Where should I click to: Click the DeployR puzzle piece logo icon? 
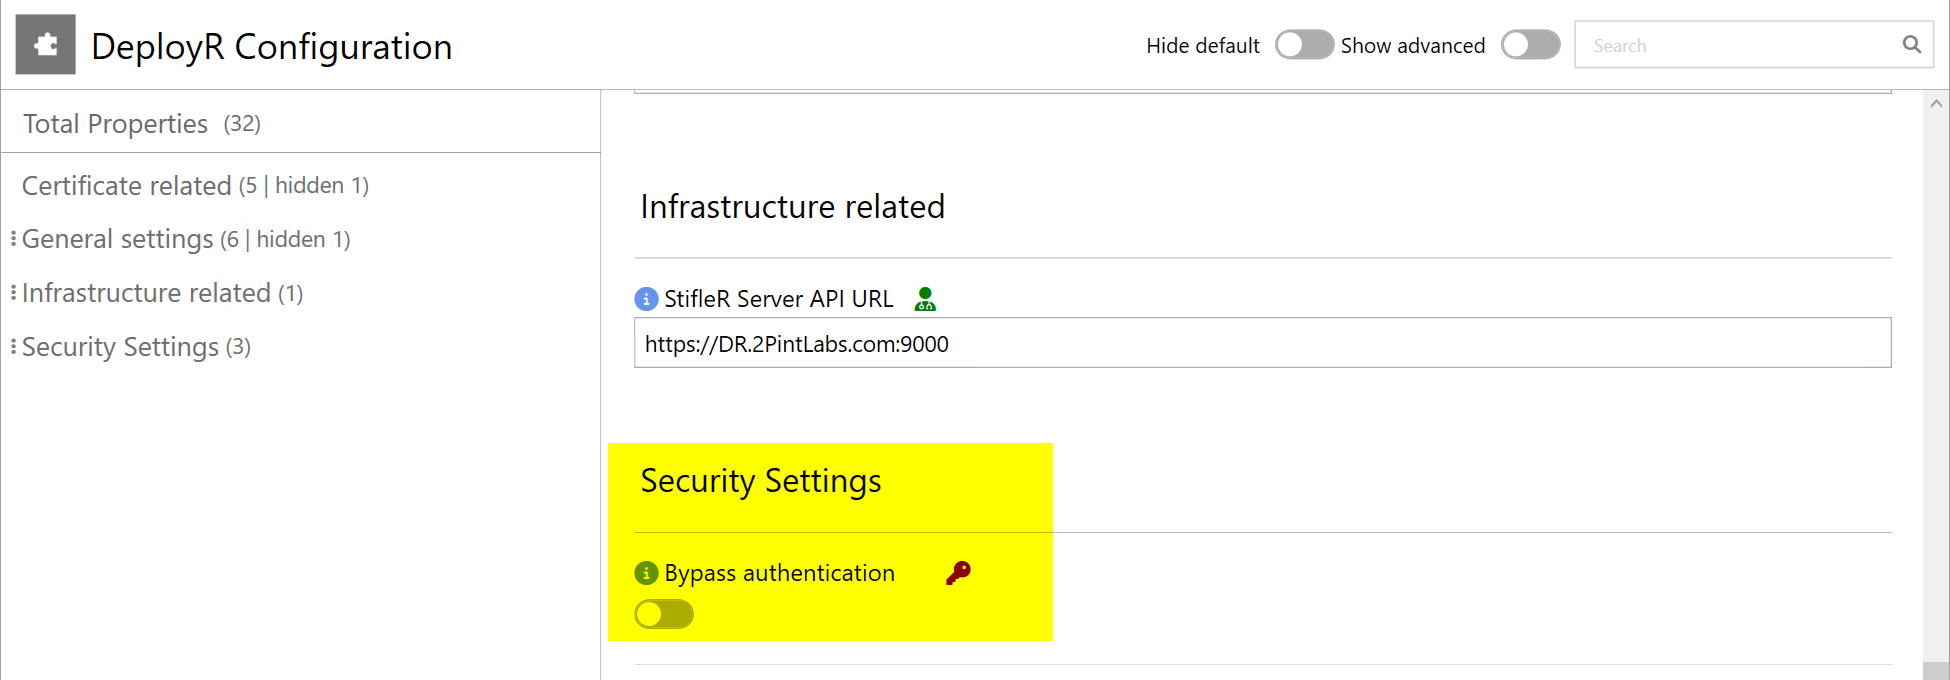point(46,45)
